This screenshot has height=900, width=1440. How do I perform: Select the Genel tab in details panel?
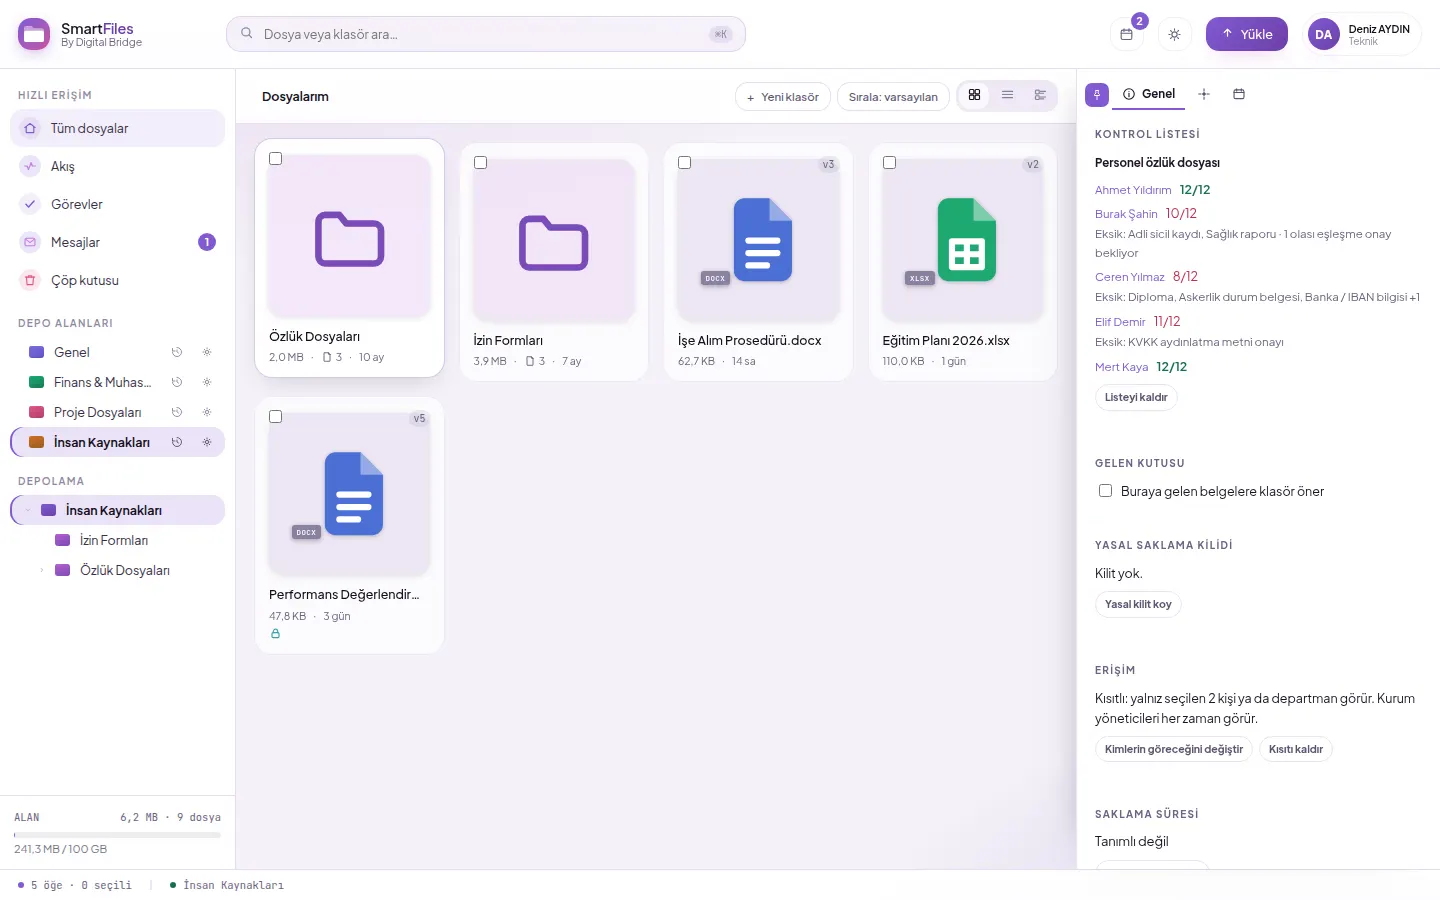[1149, 94]
